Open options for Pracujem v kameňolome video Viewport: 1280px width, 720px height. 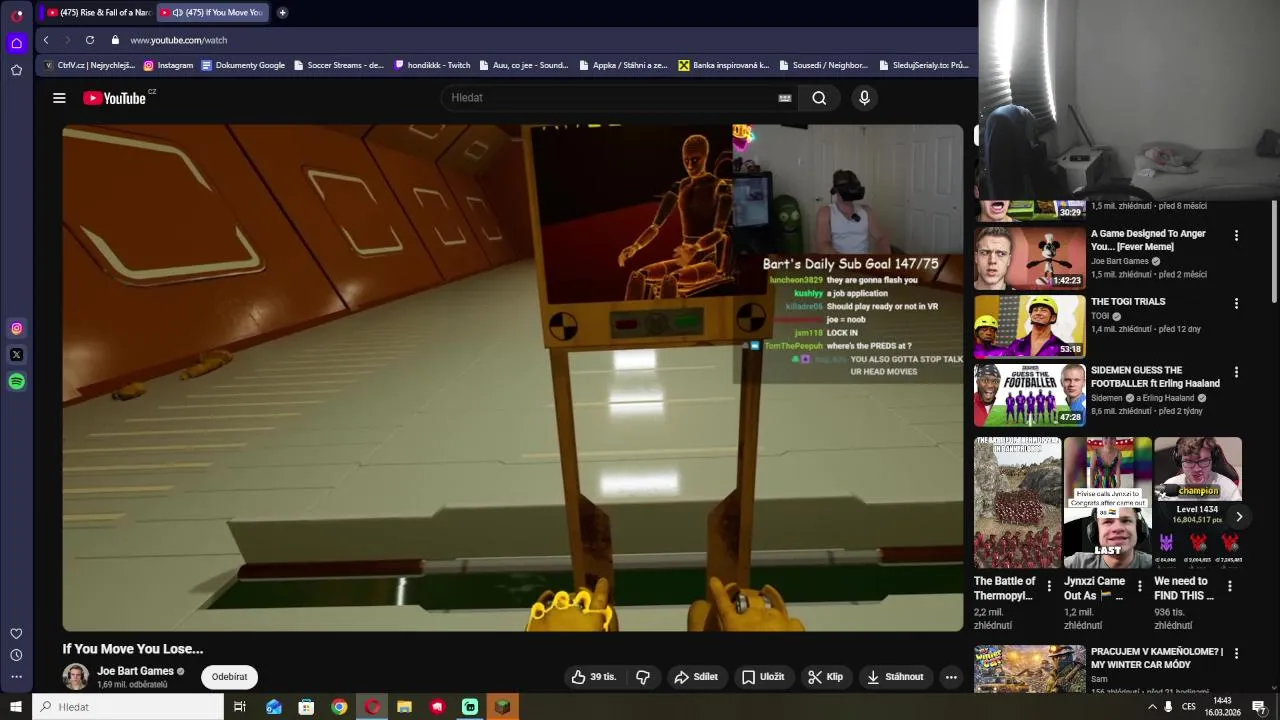pyautogui.click(x=1236, y=653)
